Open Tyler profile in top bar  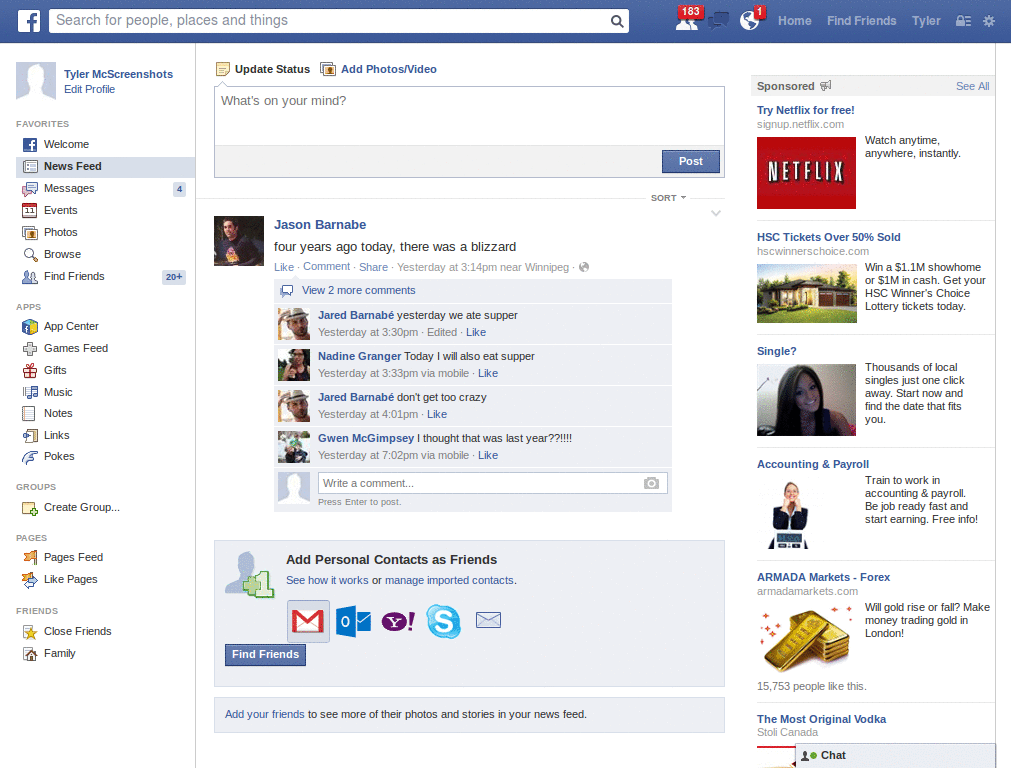pos(926,21)
